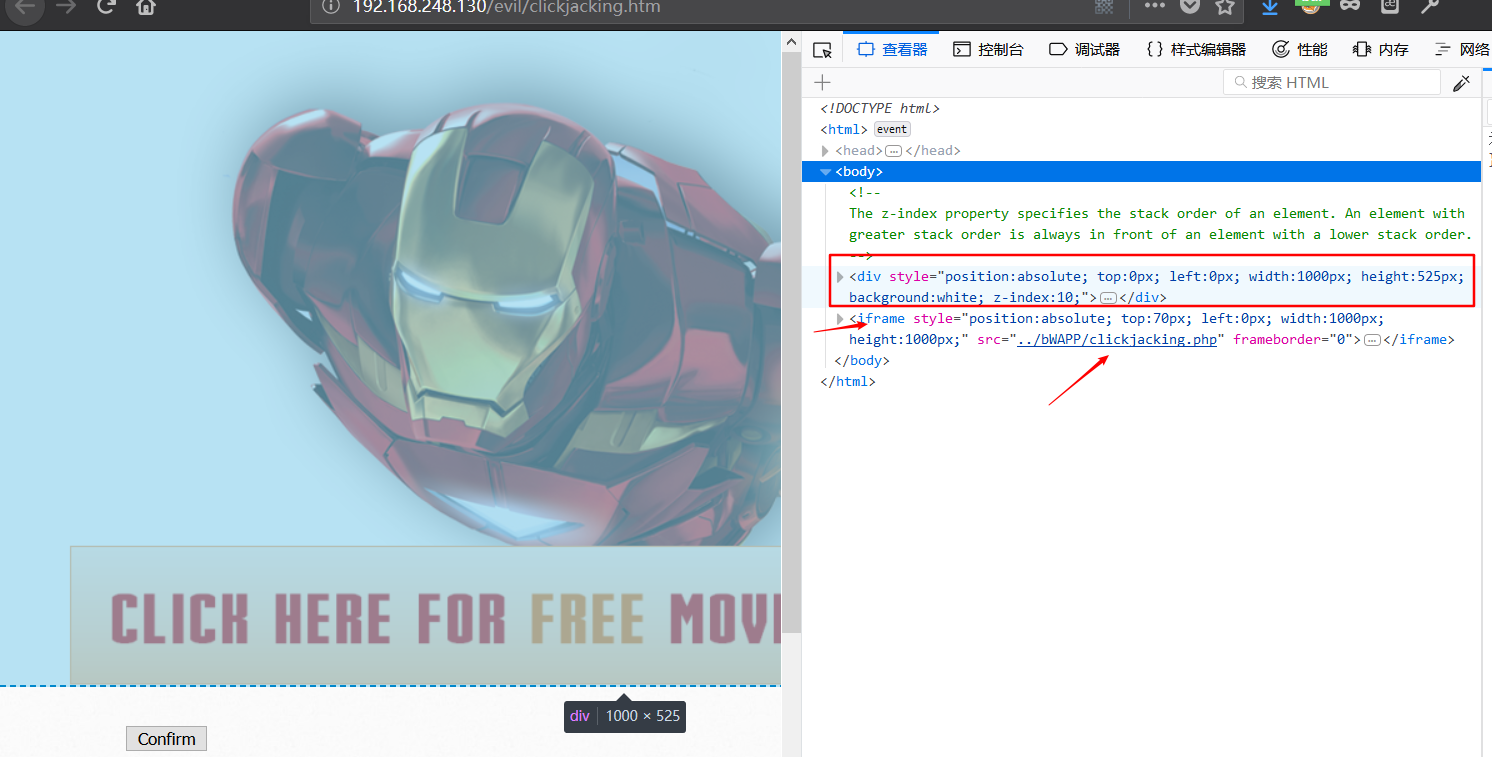The image size is (1492, 757).
Task: Focus the 搜索 HTML search field
Action: tap(1332, 83)
